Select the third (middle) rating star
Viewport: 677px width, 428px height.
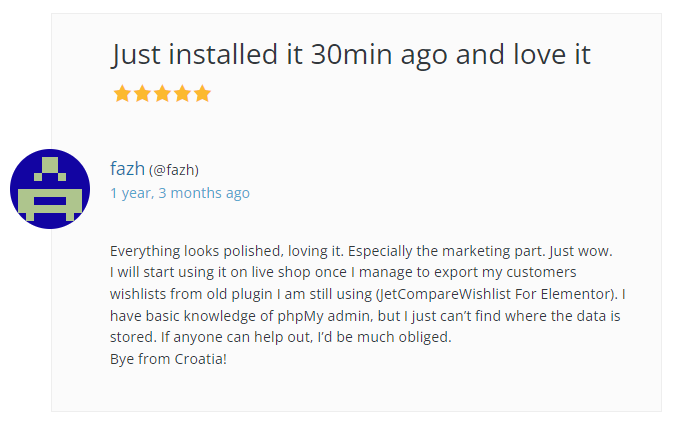162,94
